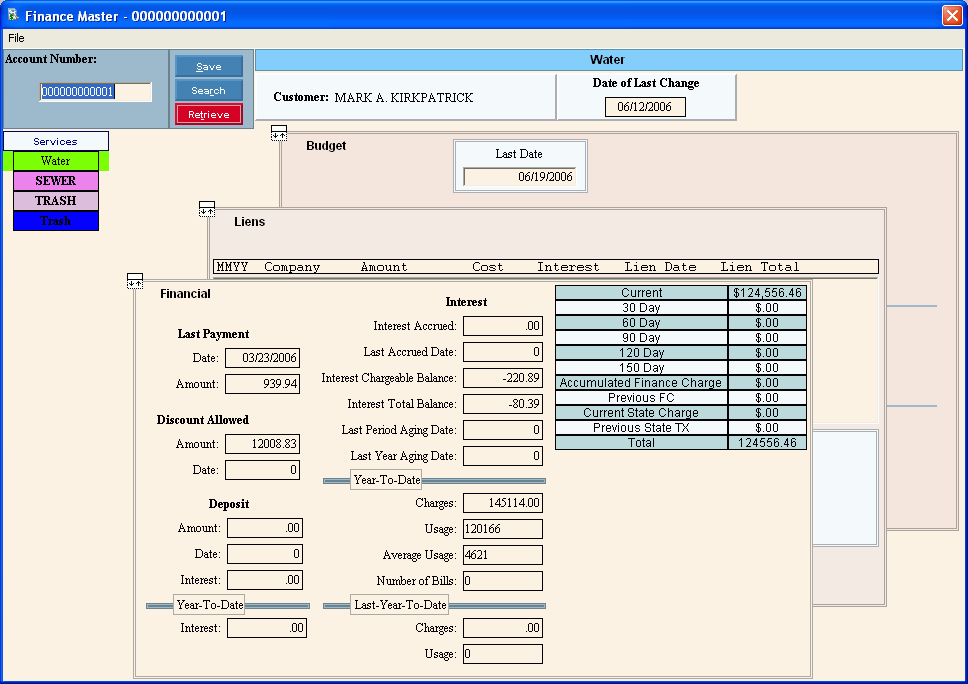Click the Date of Last Change field
The image size is (968, 684).
pyautogui.click(x=645, y=107)
